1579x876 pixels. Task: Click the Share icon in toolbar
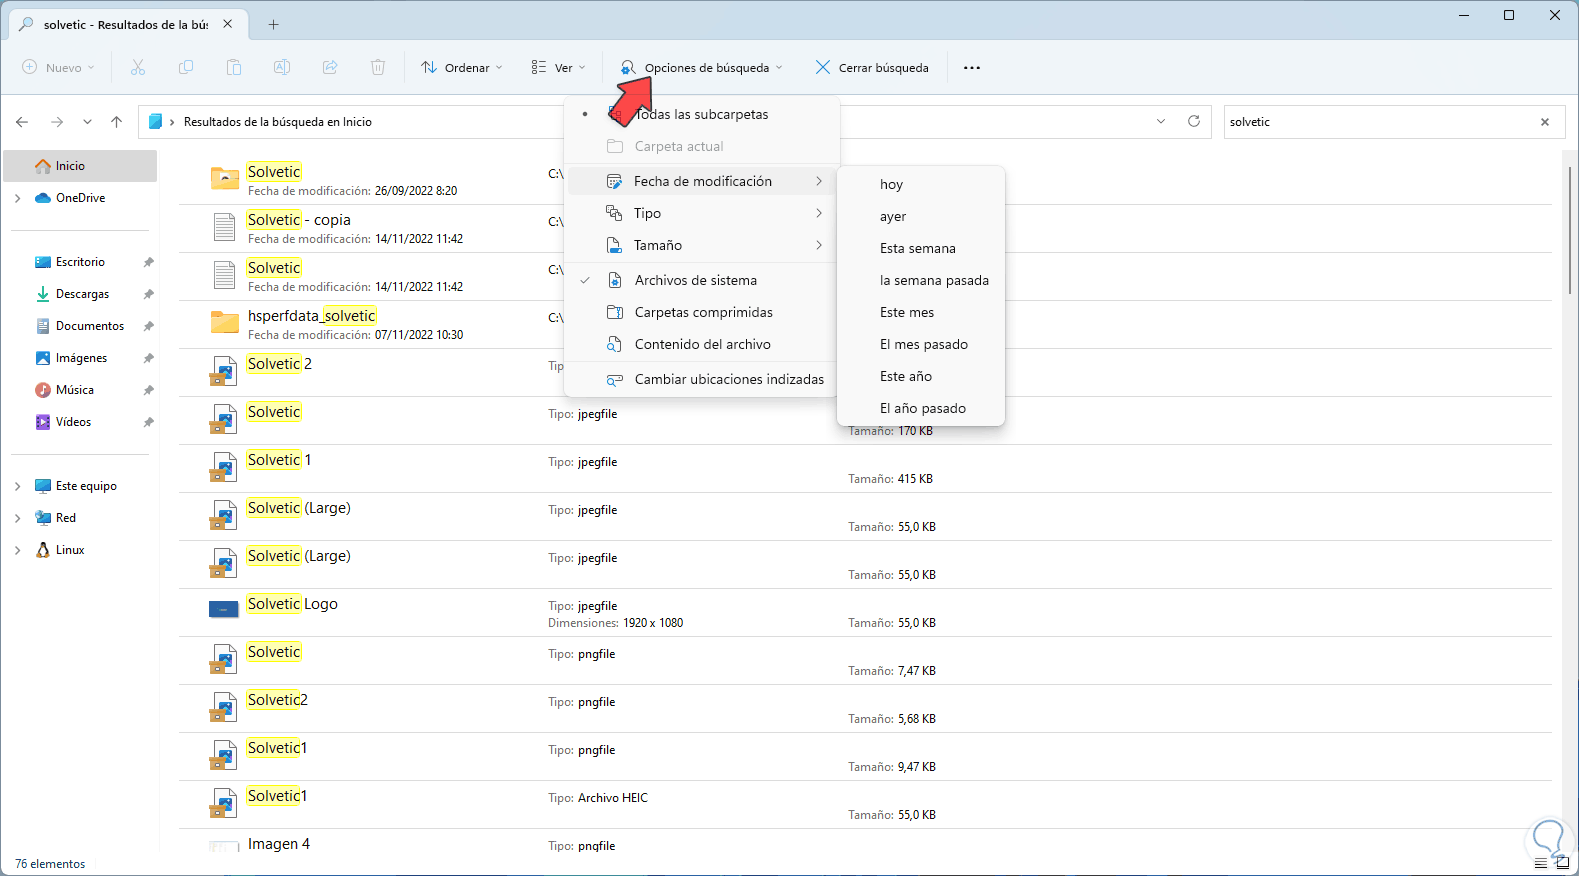tap(330, 67)
